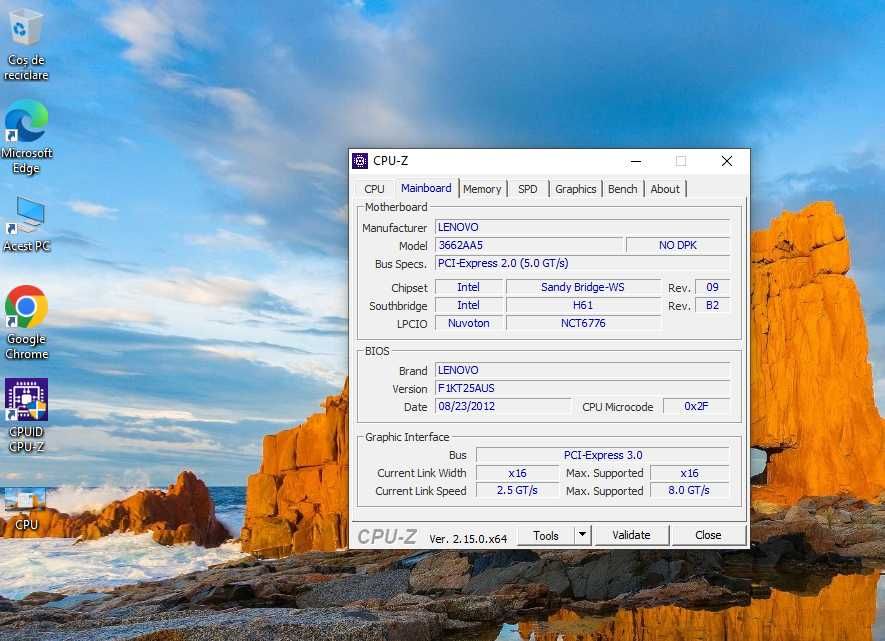Click the Bus Specs PCI-Express 2.0 field
885x641 pixels.
click(582, 263)
